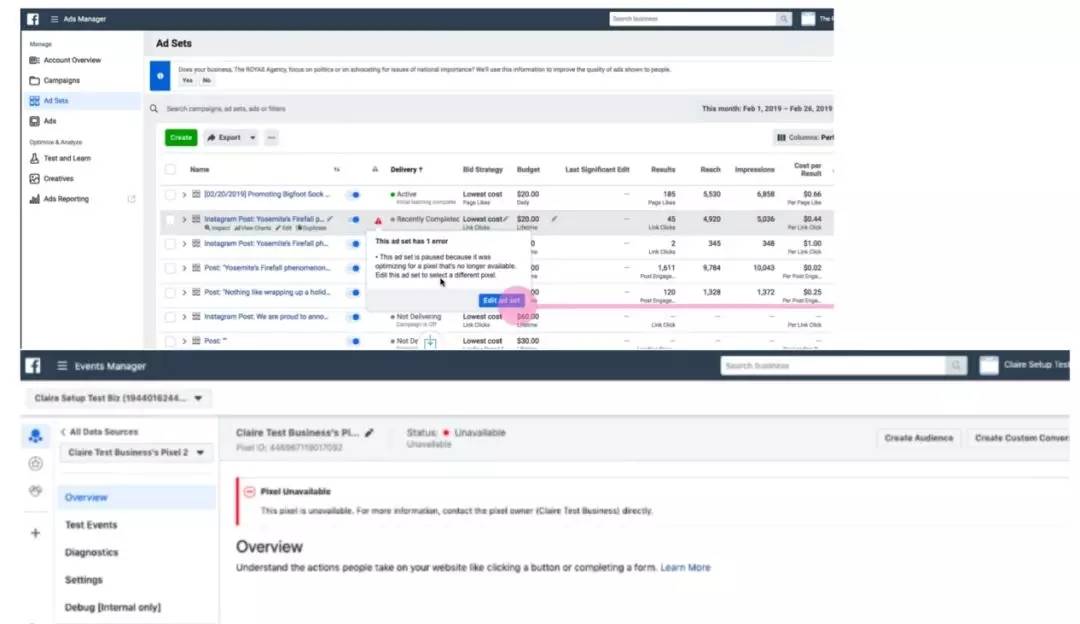Click the Create Audience button
1080x624 pixels.
919,438
